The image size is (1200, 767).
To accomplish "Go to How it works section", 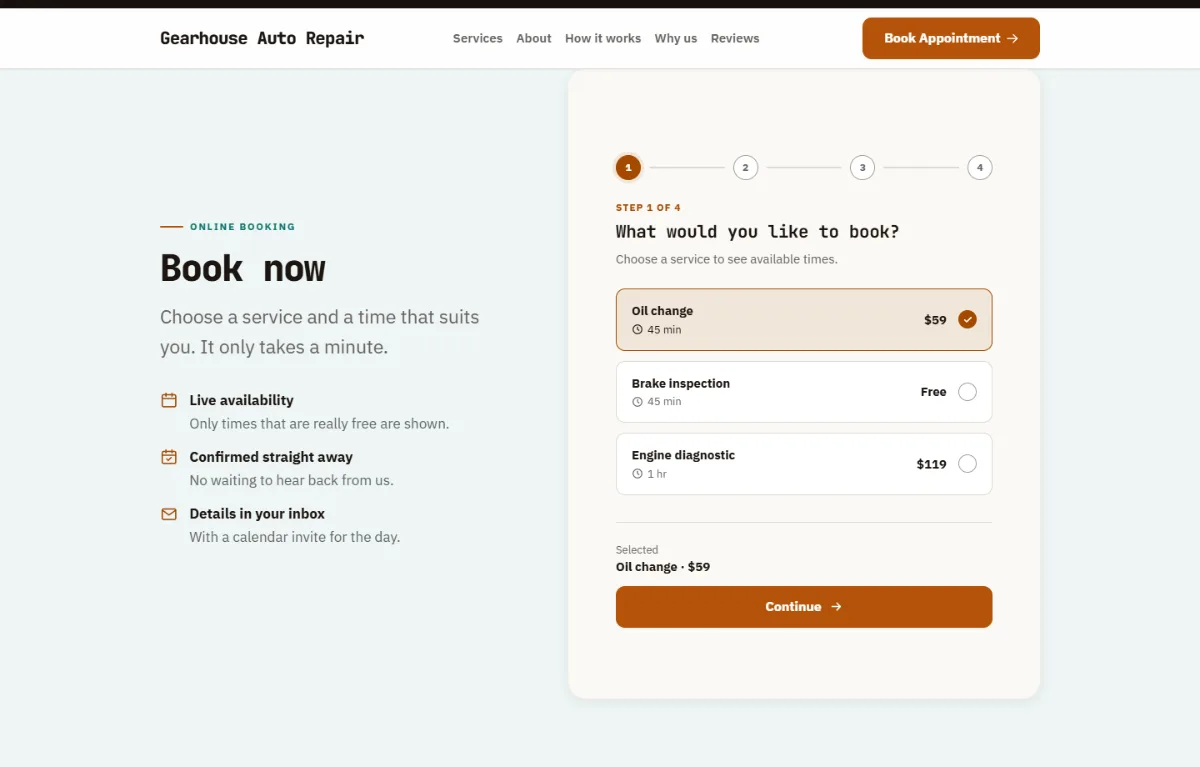I will click(x=603, y=38).
